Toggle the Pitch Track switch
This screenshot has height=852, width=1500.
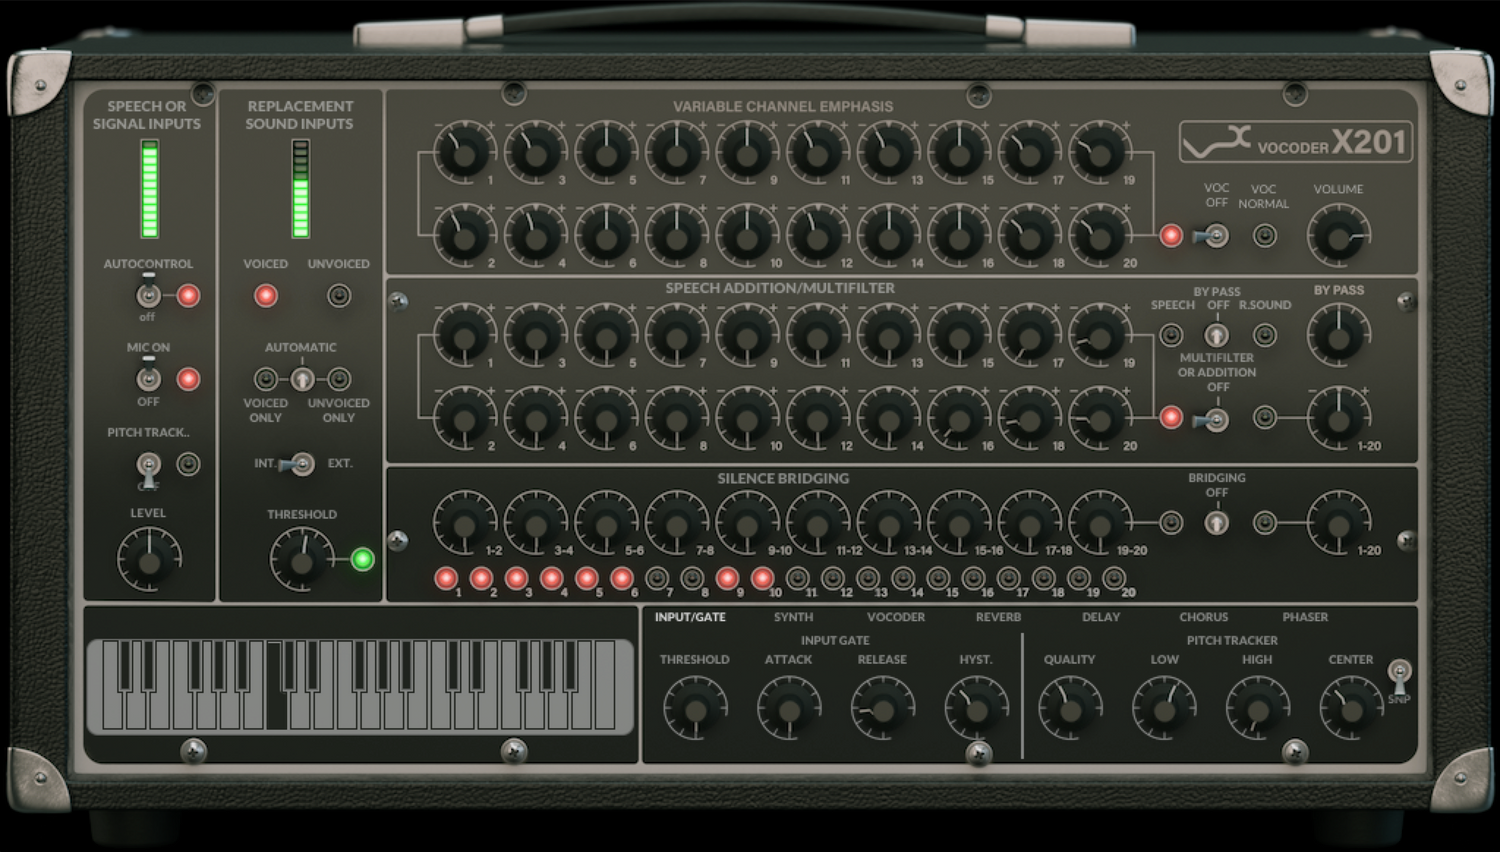[148, 465]
